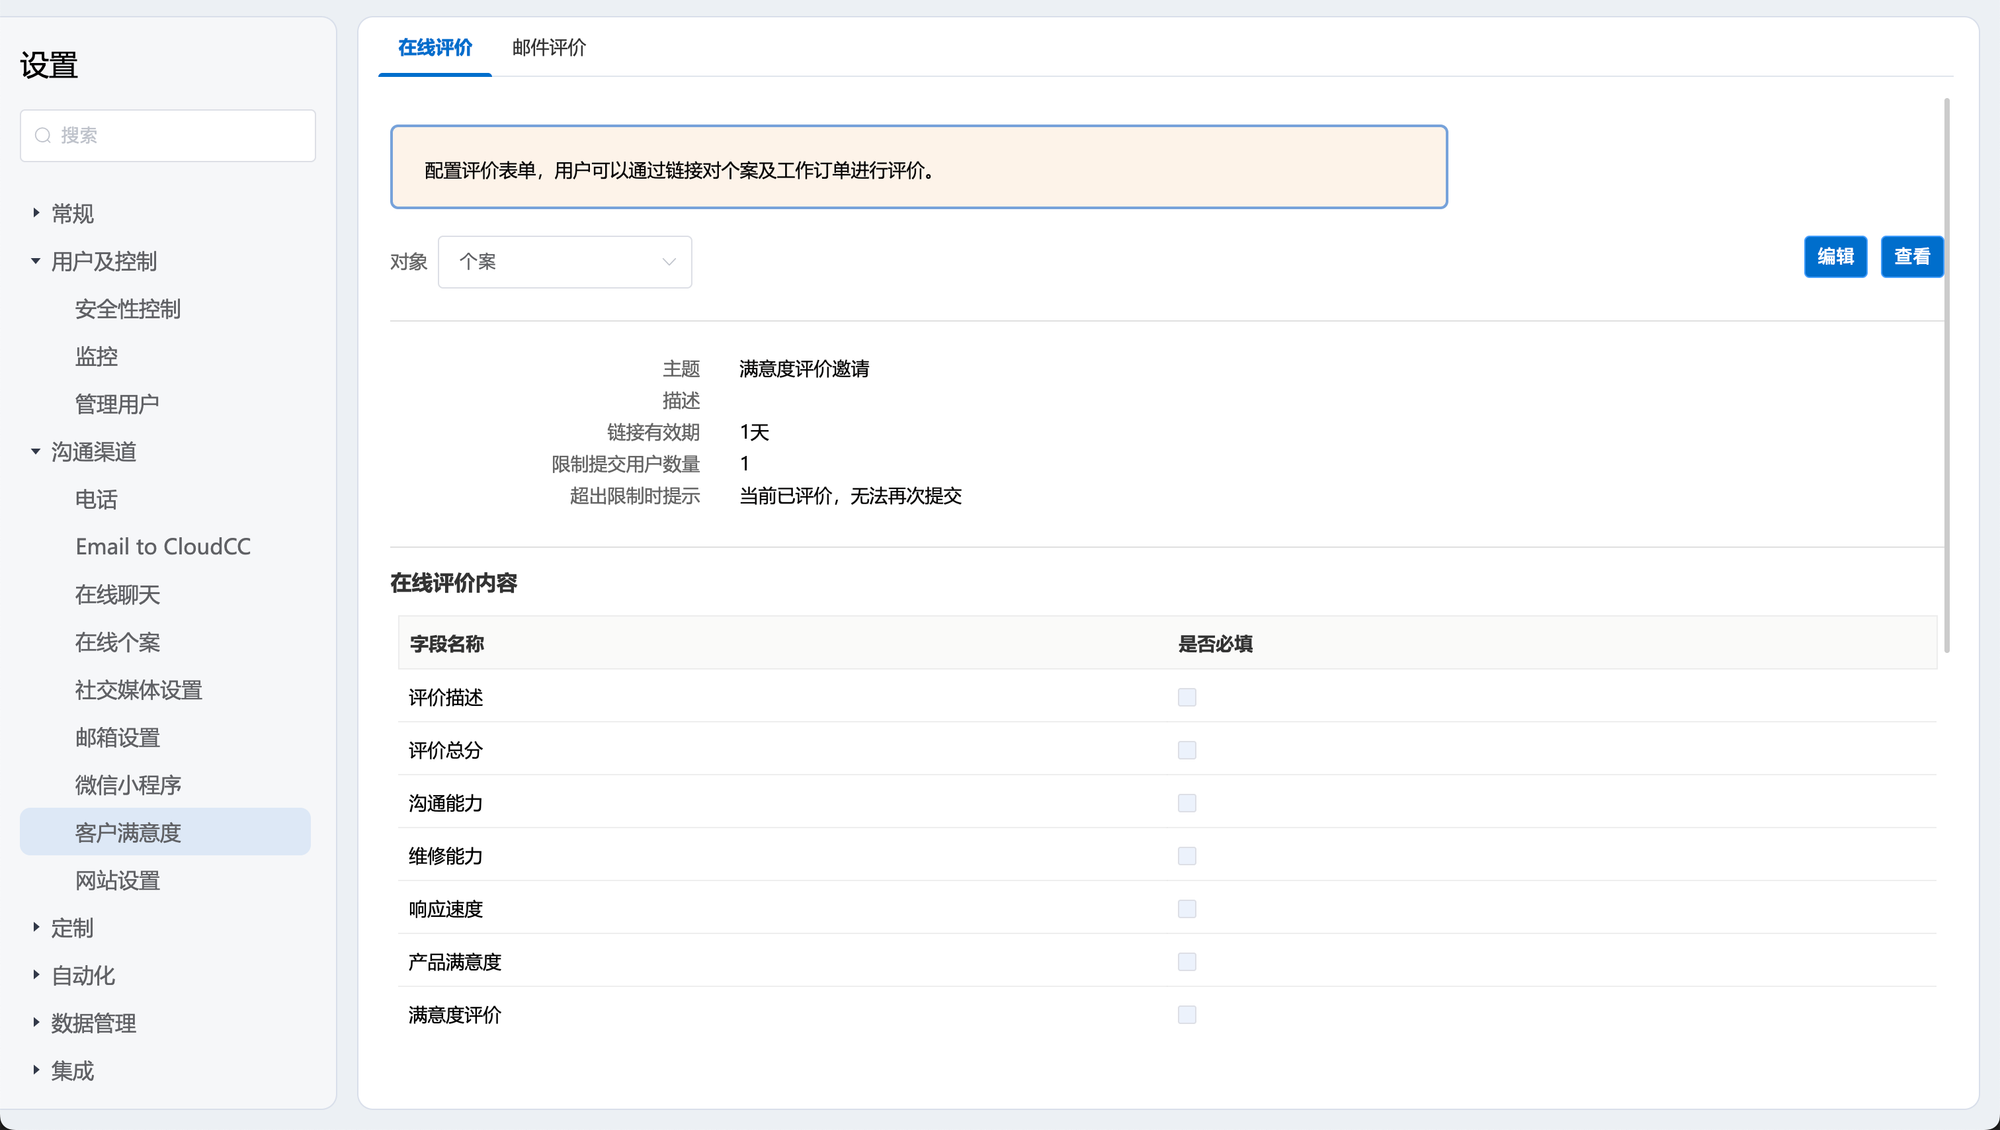Click the 查看 button
Viewport: 2000px width, 1130px height.
click(1912, 257)
